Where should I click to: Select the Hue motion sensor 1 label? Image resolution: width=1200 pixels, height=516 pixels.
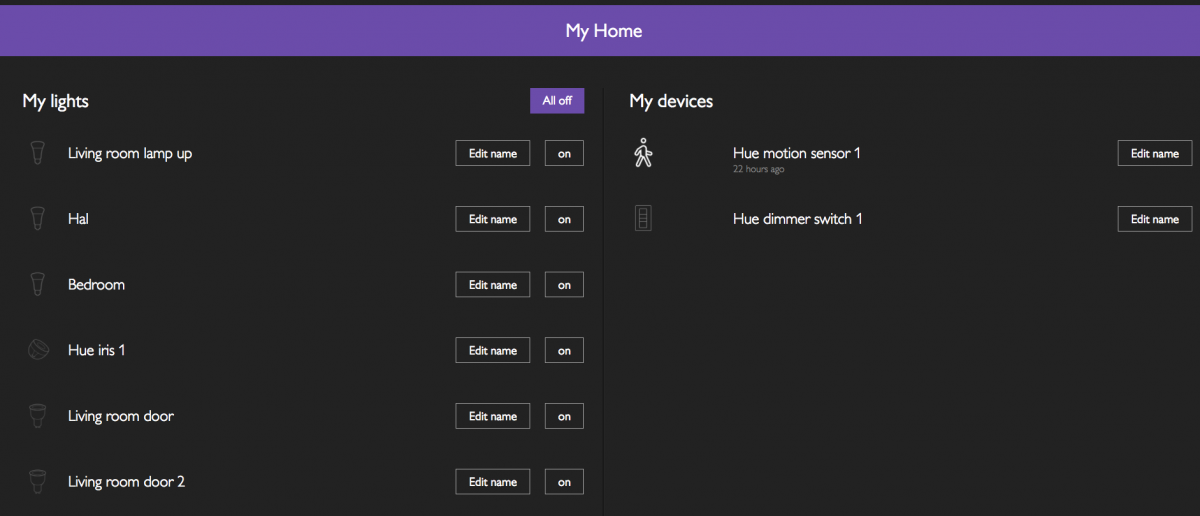(797, 153)
